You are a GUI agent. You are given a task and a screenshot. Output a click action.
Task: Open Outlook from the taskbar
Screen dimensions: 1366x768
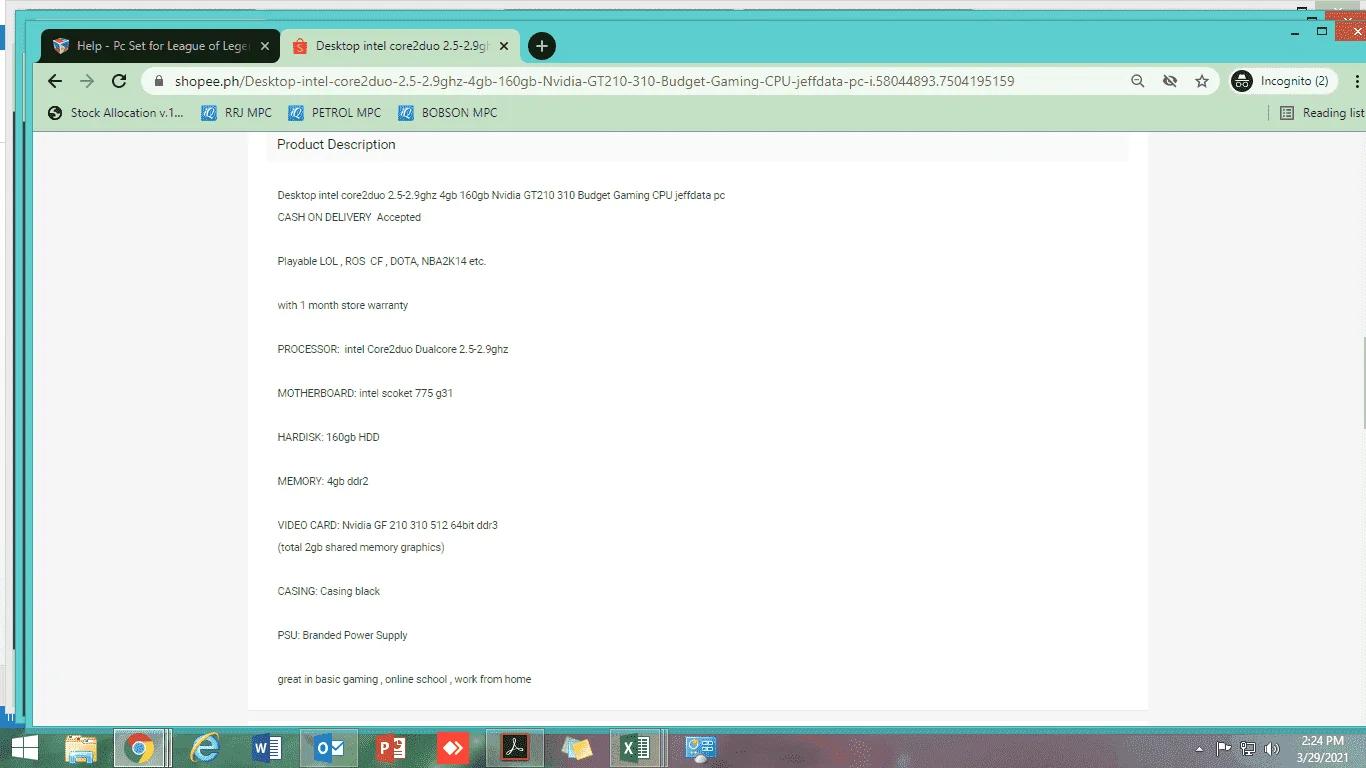tap(329, 748)
